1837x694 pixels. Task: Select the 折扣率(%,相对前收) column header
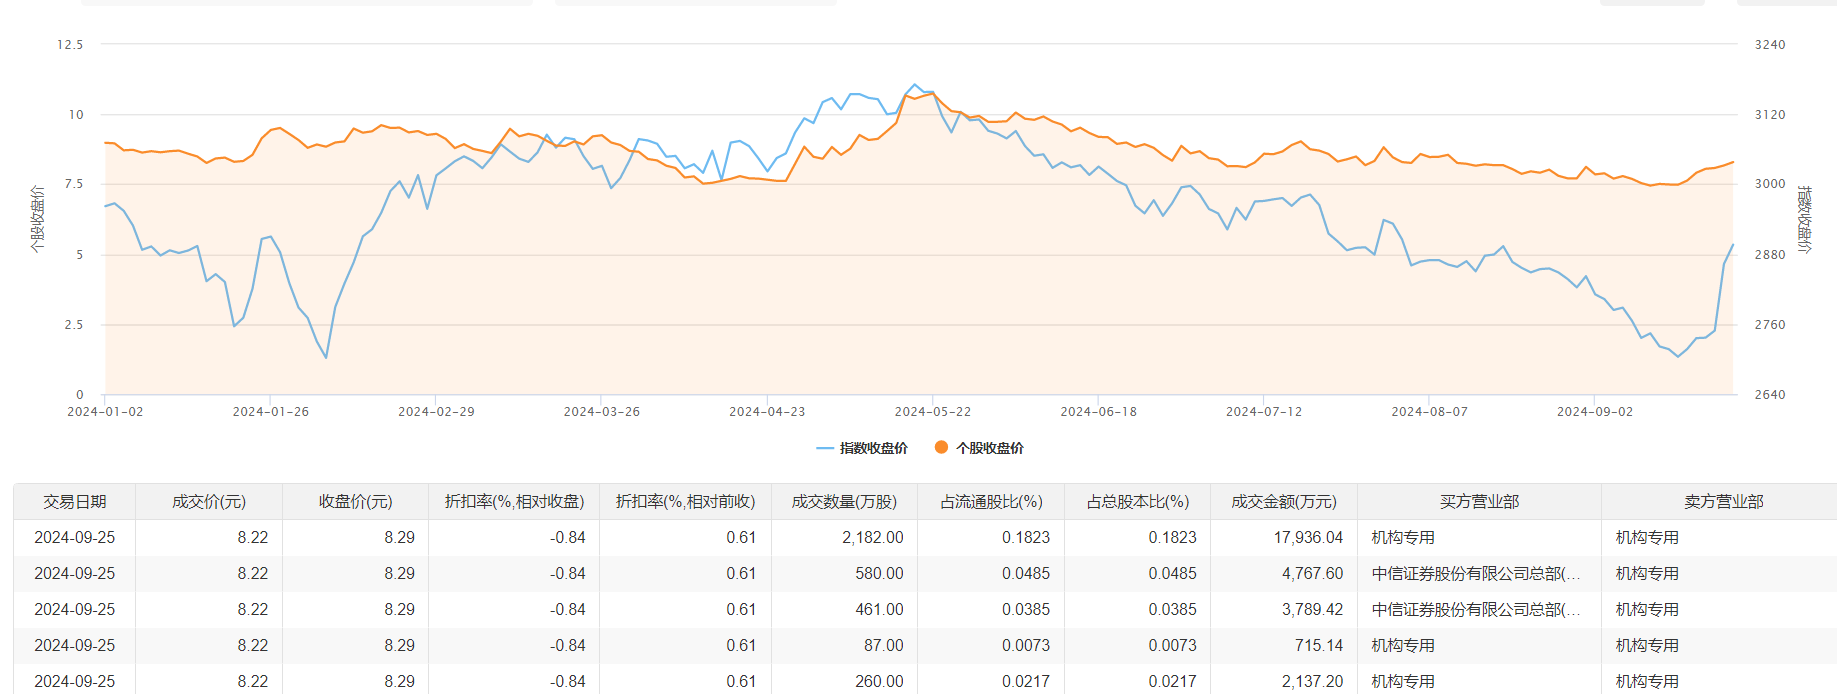pyautogui.click(x=685, y=502)
